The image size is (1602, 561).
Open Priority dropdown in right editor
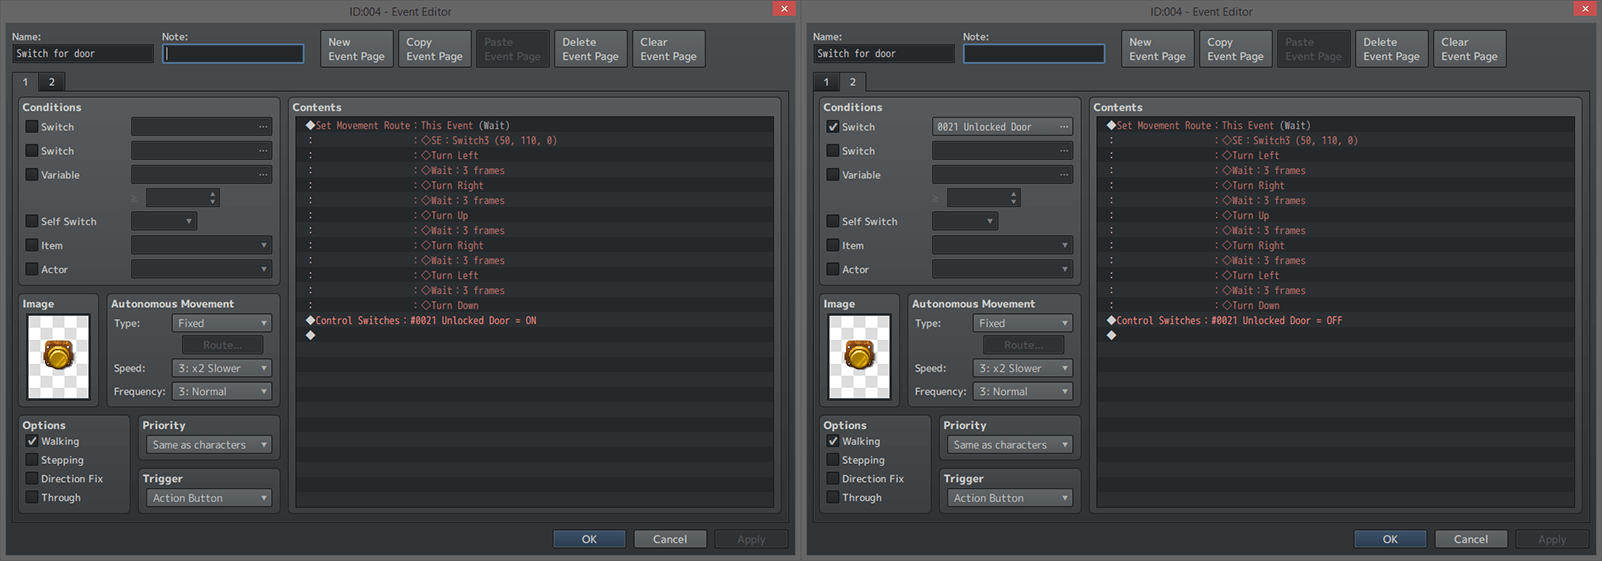point(1010,445)
